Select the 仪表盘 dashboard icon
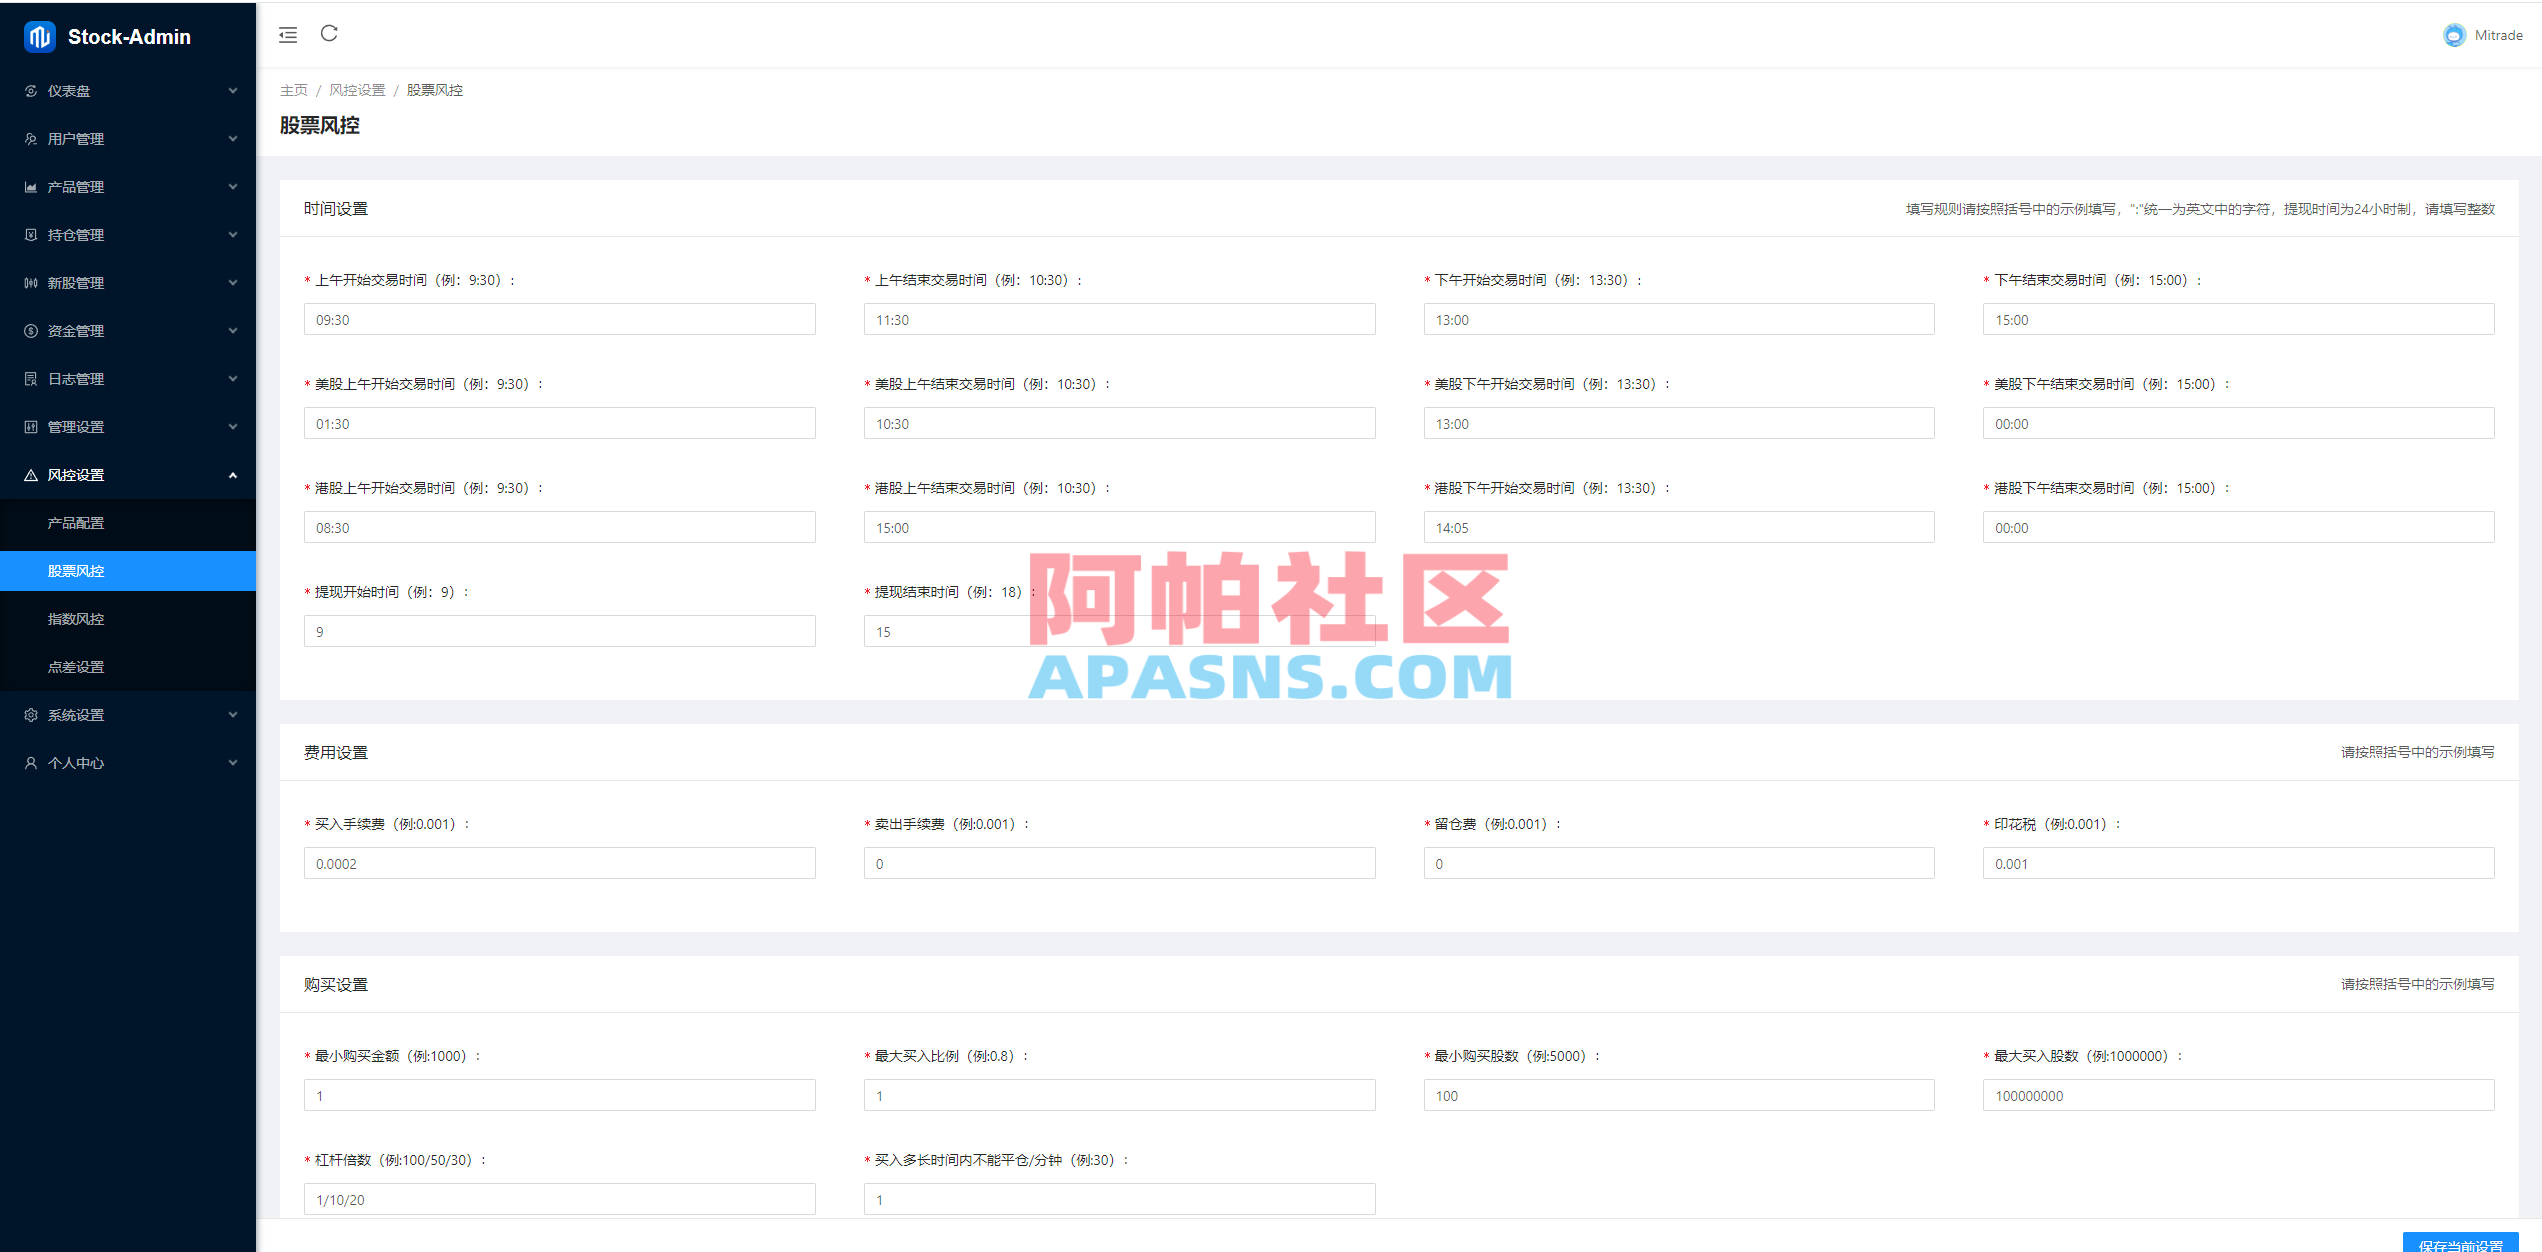The width and height of the screenshot is (2542, 1252). point(30,90)
